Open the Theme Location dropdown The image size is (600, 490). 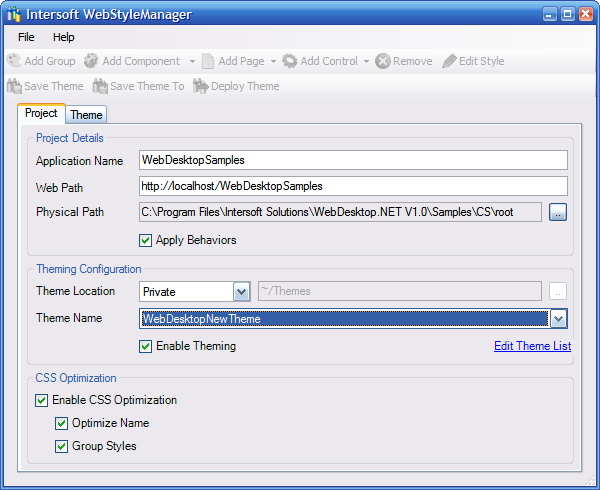[x=241, y=291]
